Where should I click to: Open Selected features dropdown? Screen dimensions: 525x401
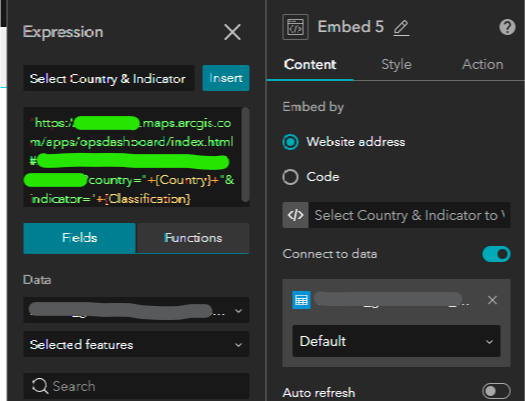[136, 344]
